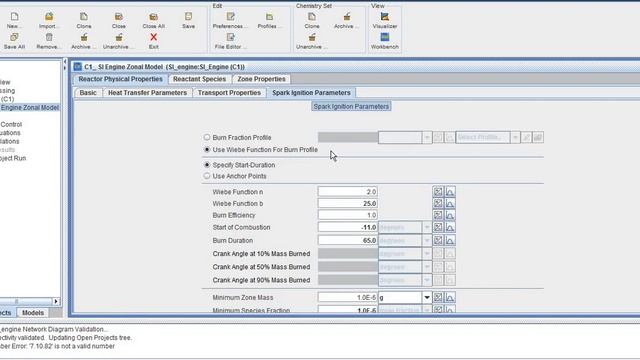Click profile curve icon for Wiebe Function n

[x=450, y=191]
